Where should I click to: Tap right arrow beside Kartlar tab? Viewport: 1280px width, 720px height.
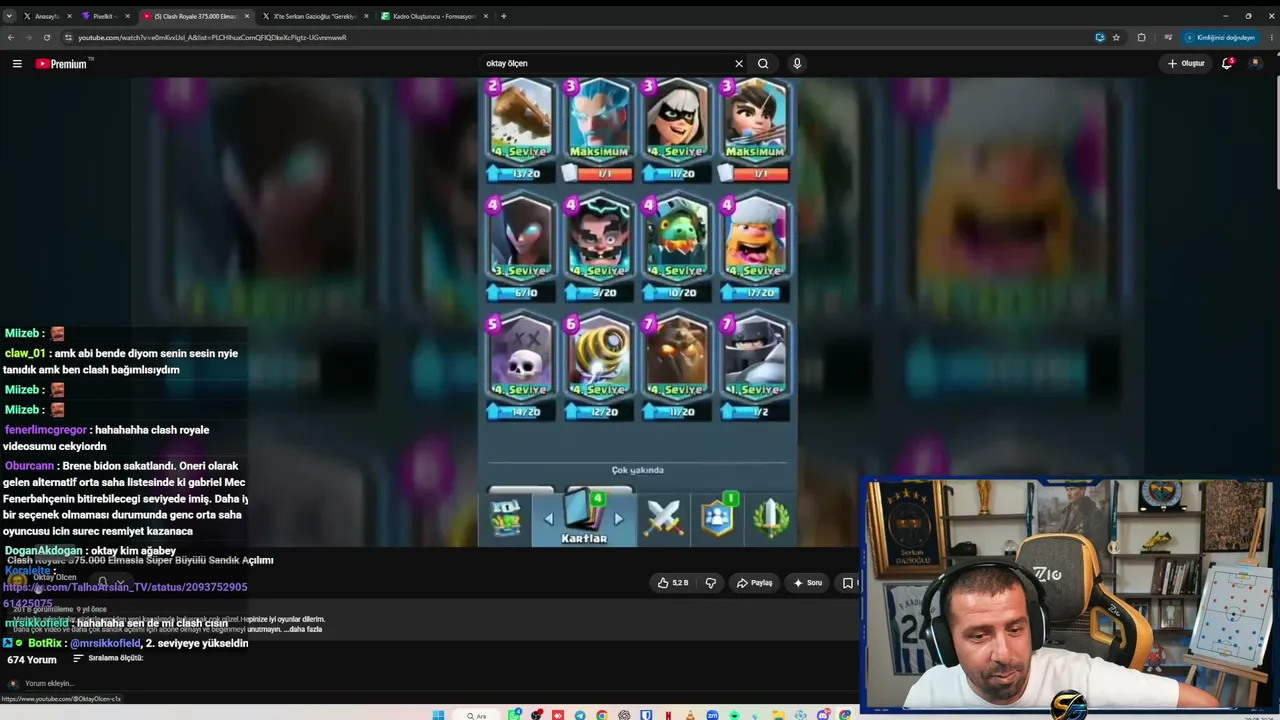(619, 519)
